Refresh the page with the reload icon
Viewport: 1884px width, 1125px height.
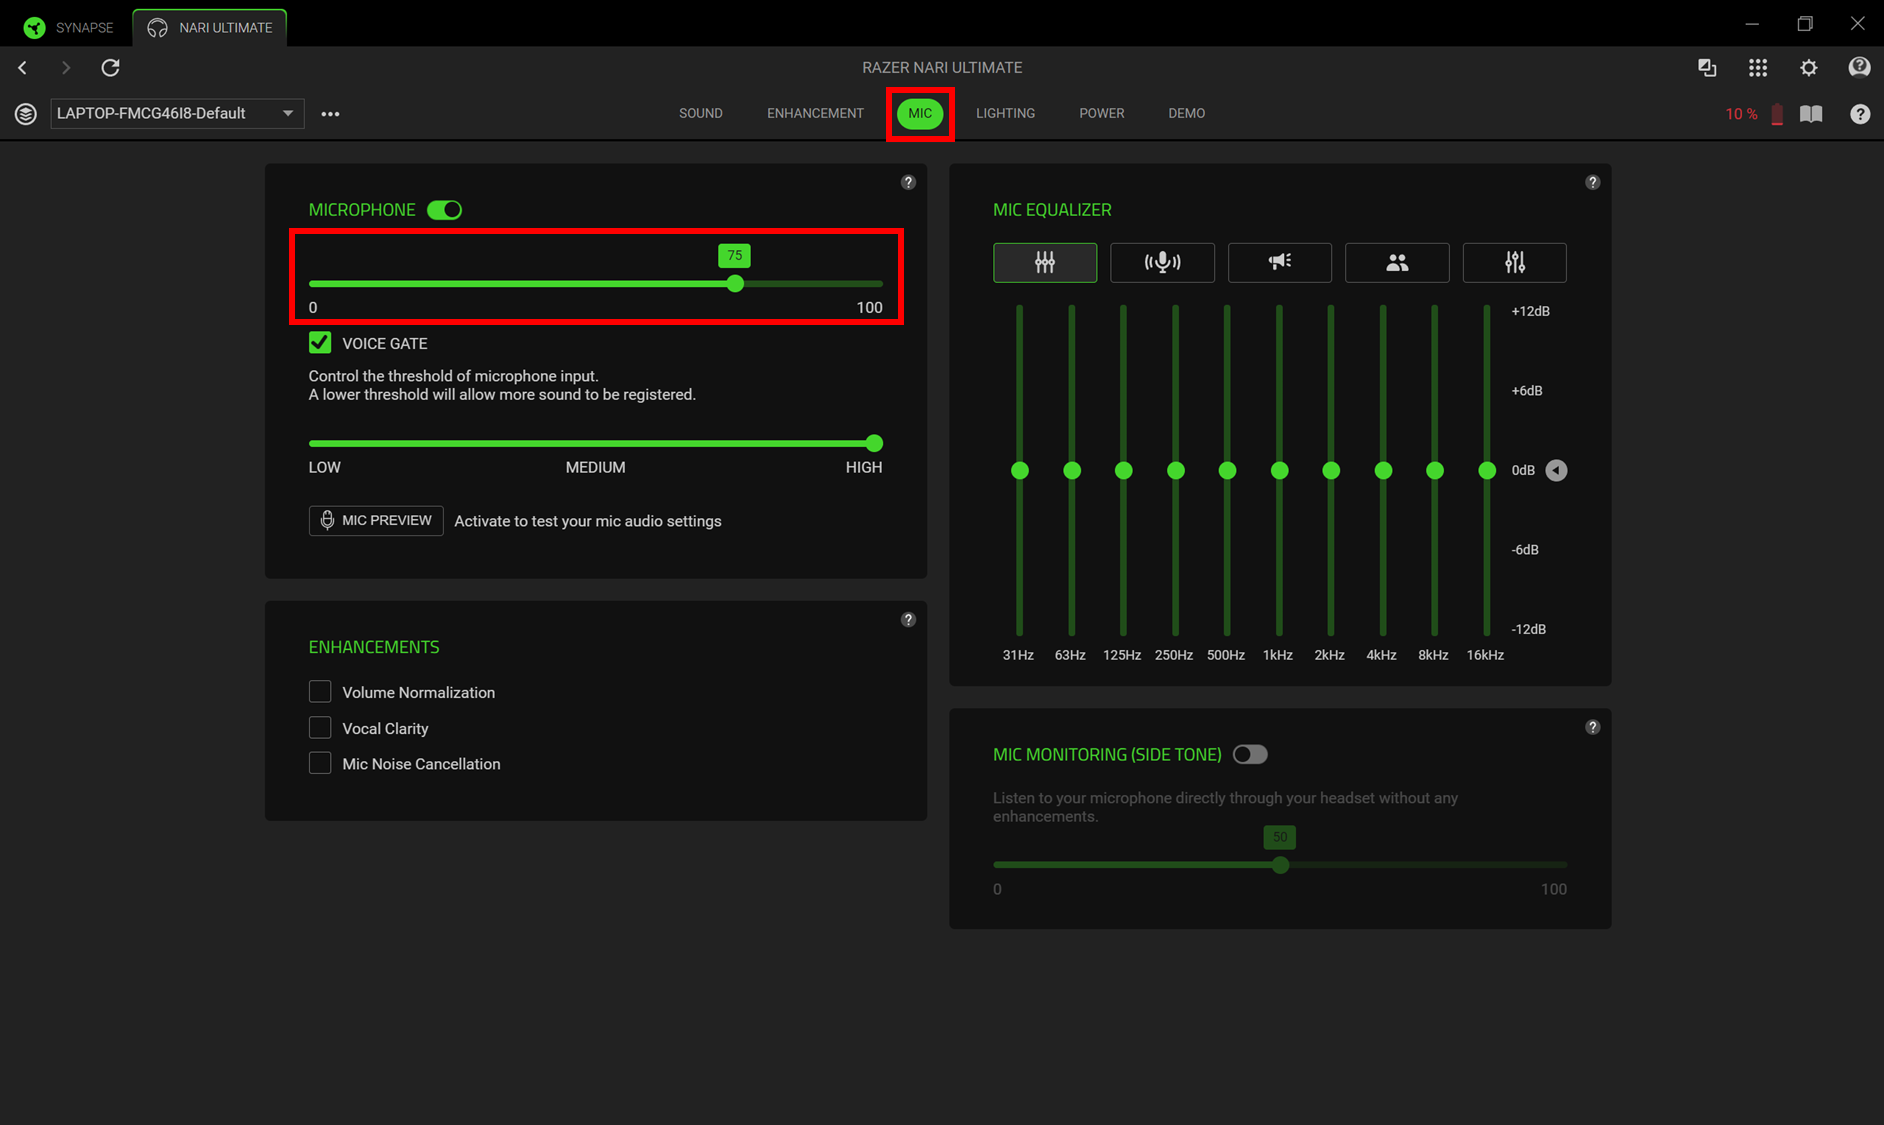[111, 68]
